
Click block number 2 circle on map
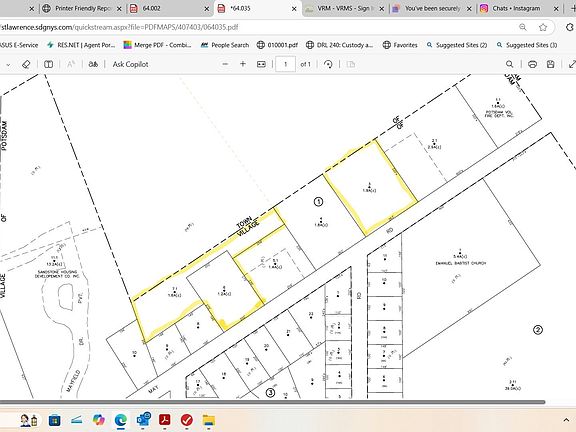pos(538,330)
